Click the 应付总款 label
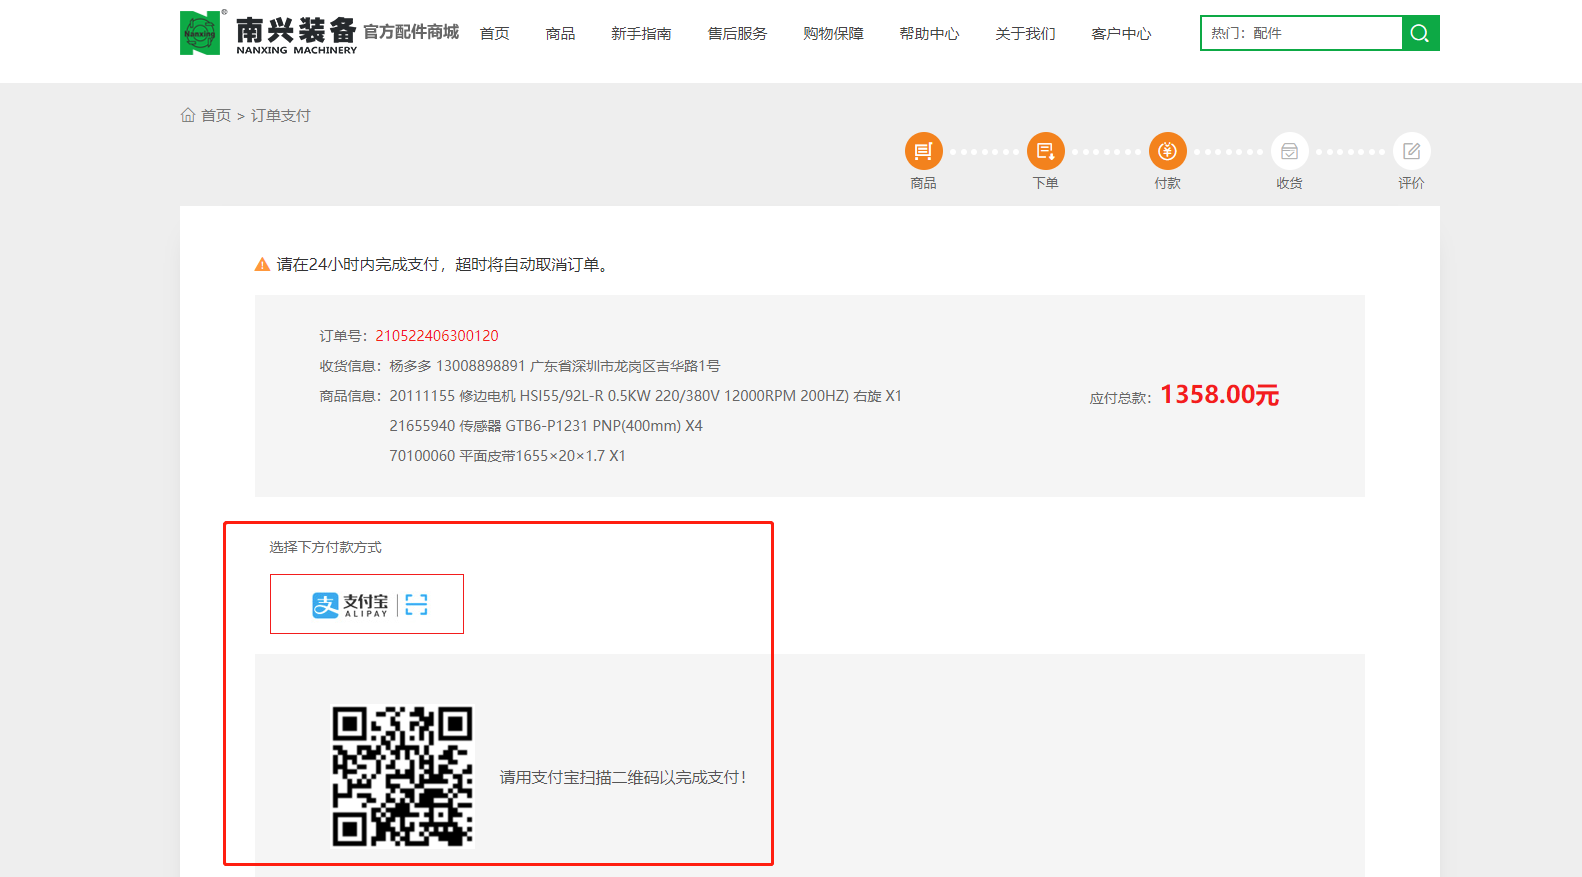 1120,398
